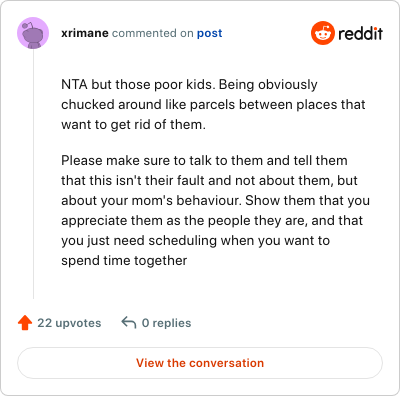Follow the blue 'post' link
Image resolution: width=400 pixels, height=396 pixels.
pos(209,33)
